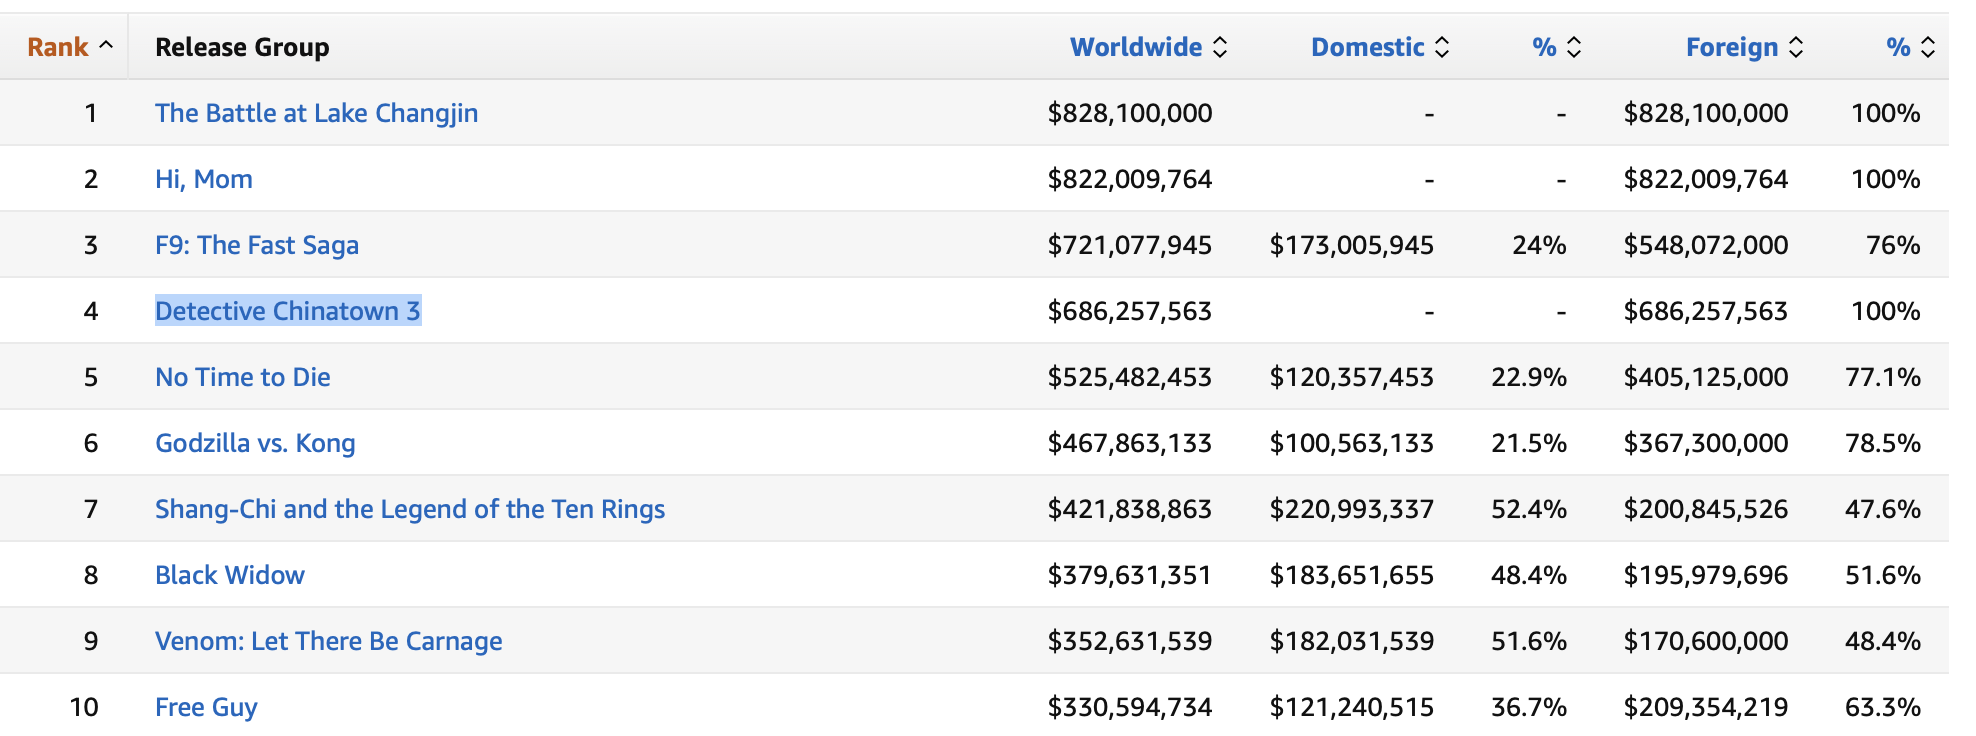This screenshot has height=736, width=1976.
Task: Click the Foreign sort arrows icon
Action: 1796,47
